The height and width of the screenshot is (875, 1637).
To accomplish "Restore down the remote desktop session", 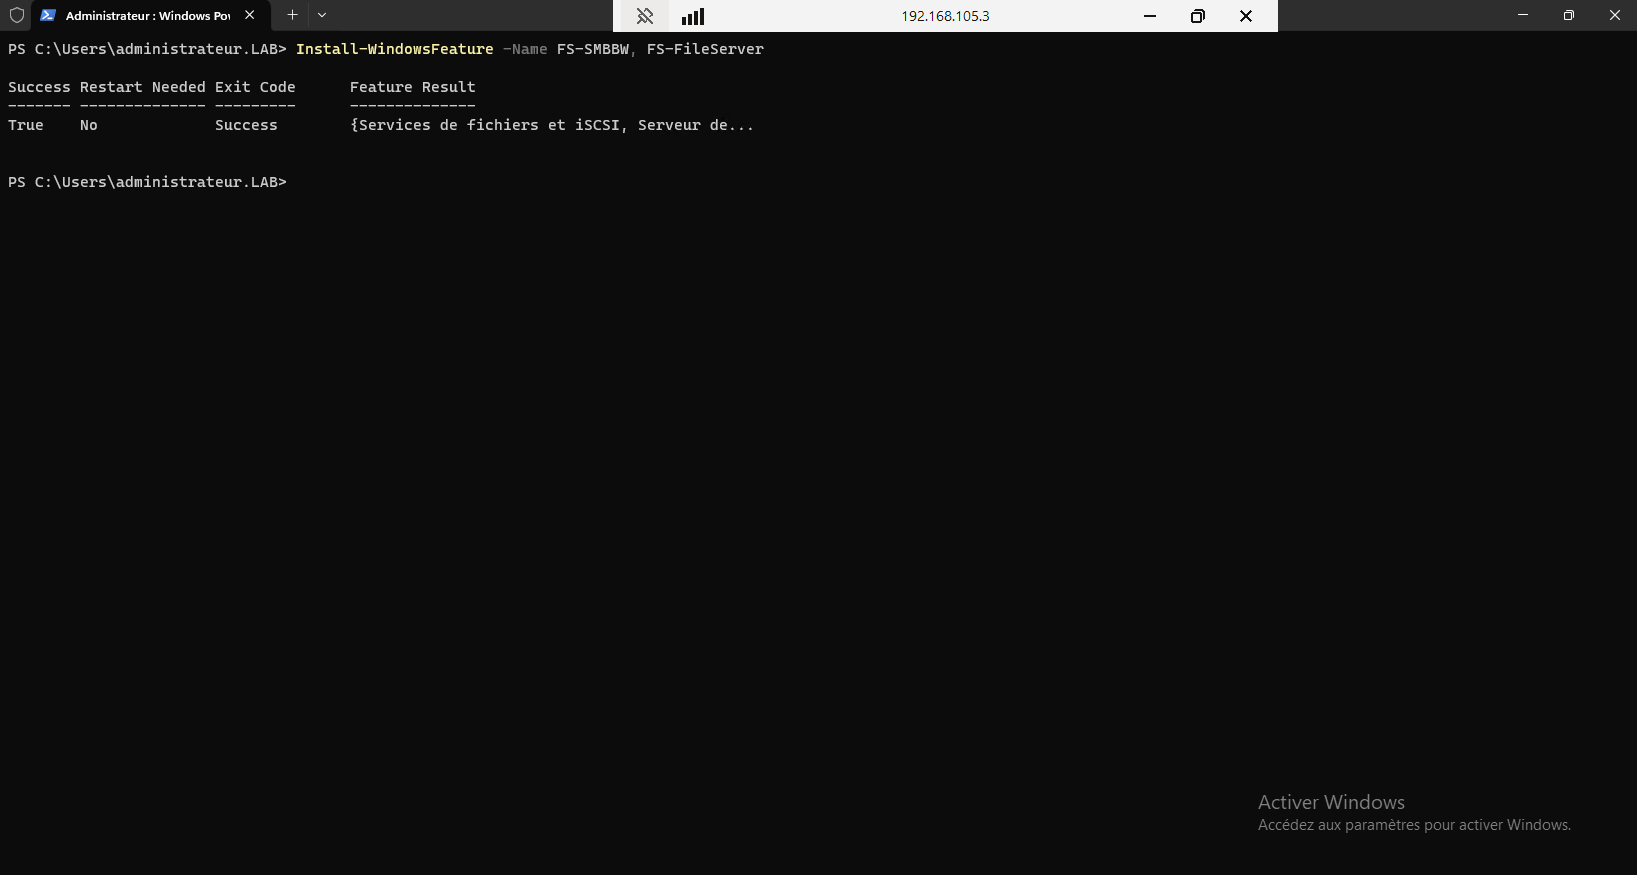I will (1198, 16).
